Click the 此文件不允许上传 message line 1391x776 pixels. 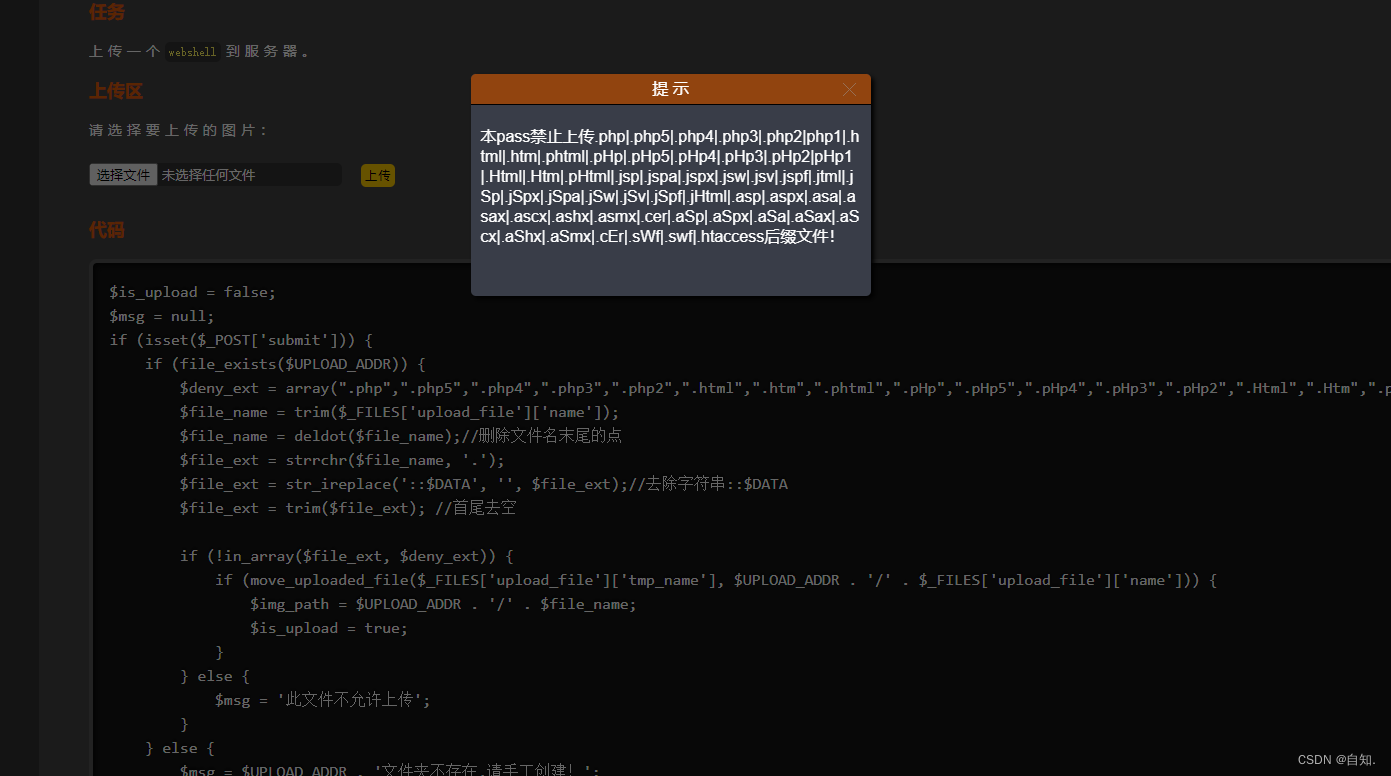[323, 700]
